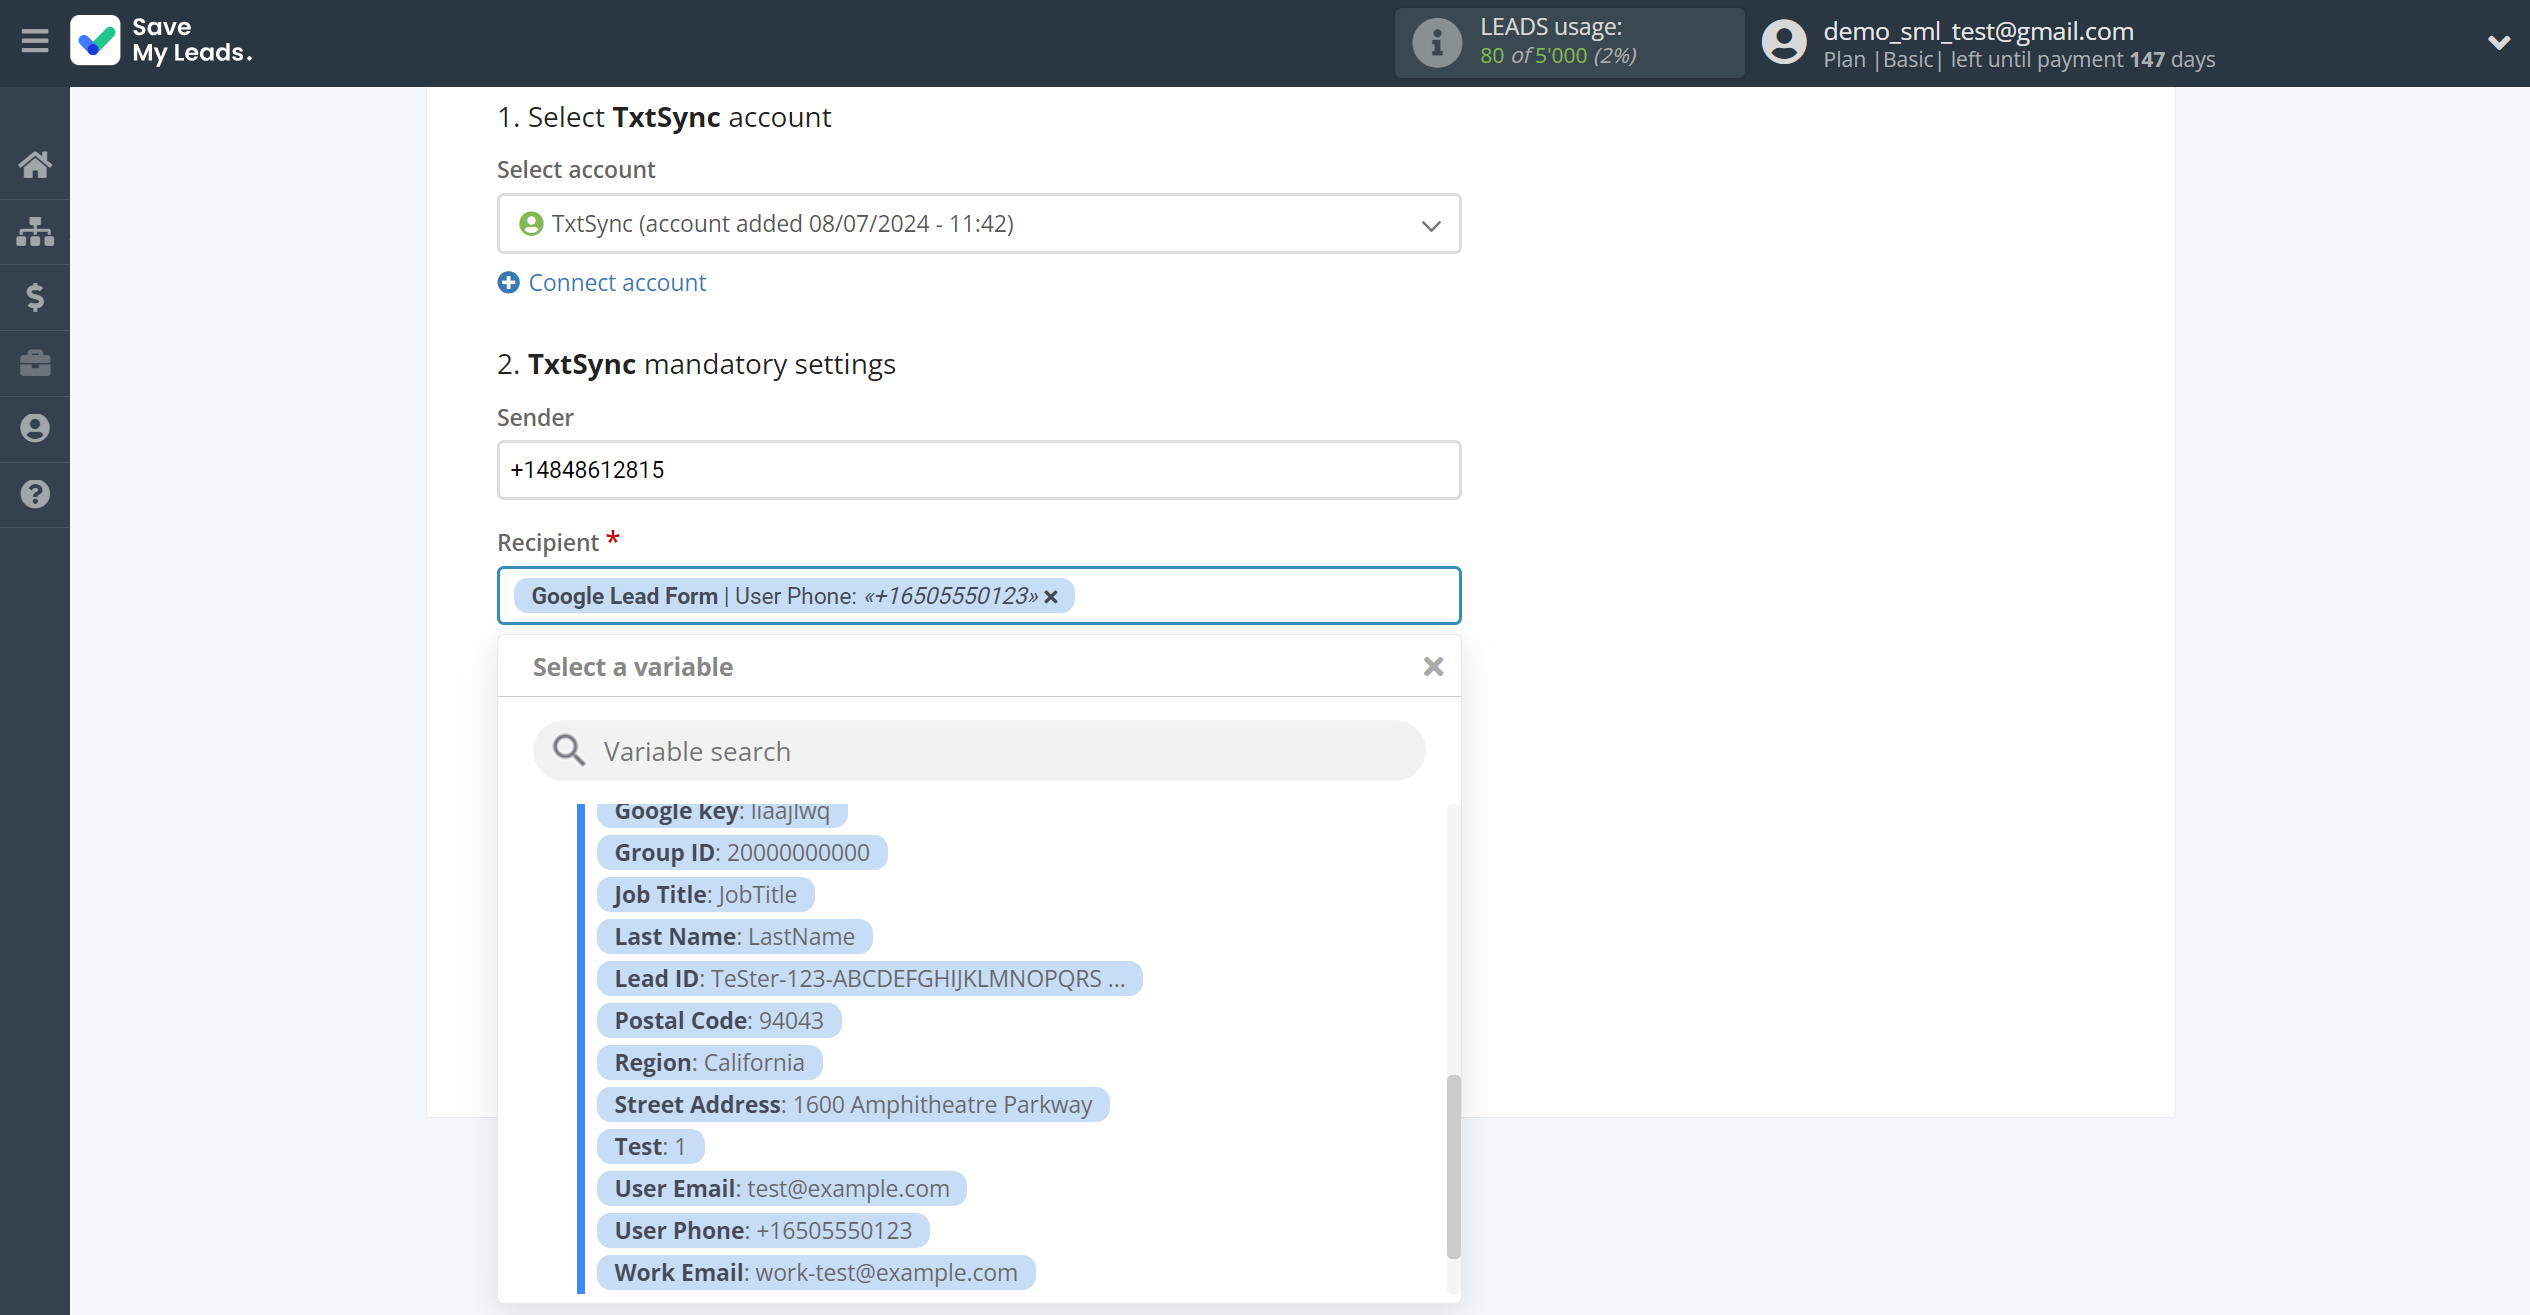Screen dimensions: 2530x1315
Task: Select the Postal Code variable
Action: point(719,1021)
